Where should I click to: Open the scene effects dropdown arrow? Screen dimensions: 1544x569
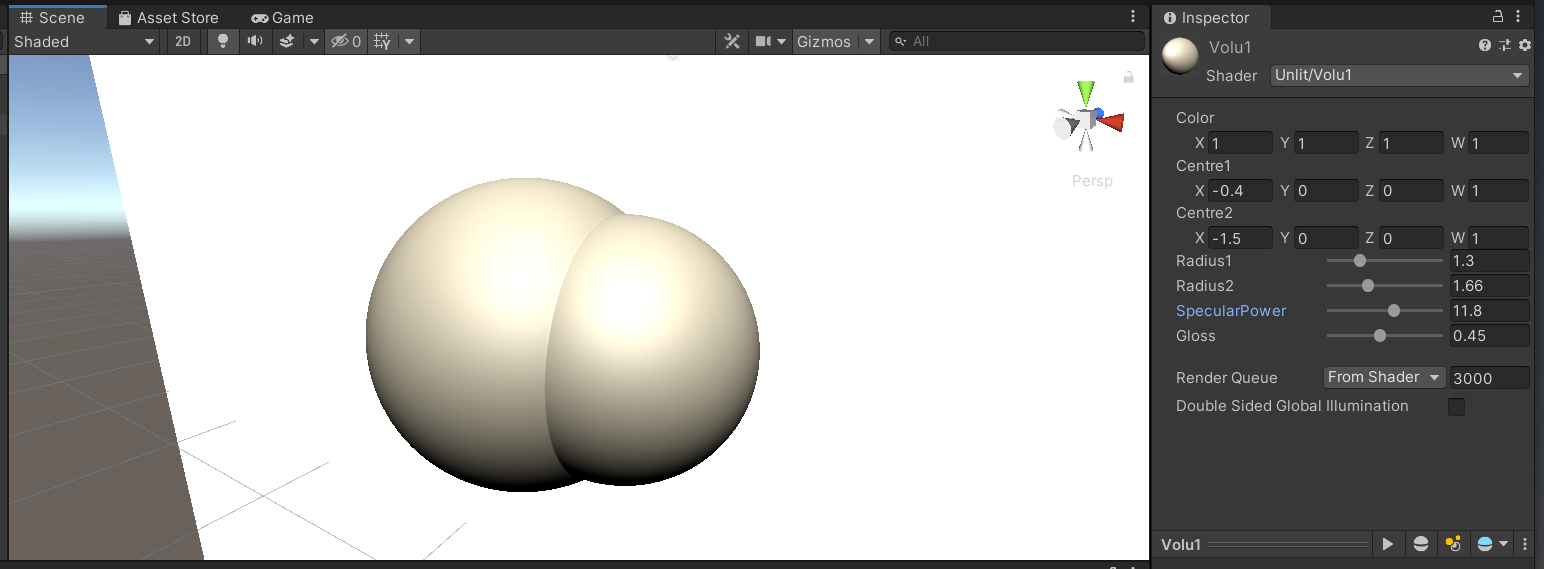(x=313, y=42)
